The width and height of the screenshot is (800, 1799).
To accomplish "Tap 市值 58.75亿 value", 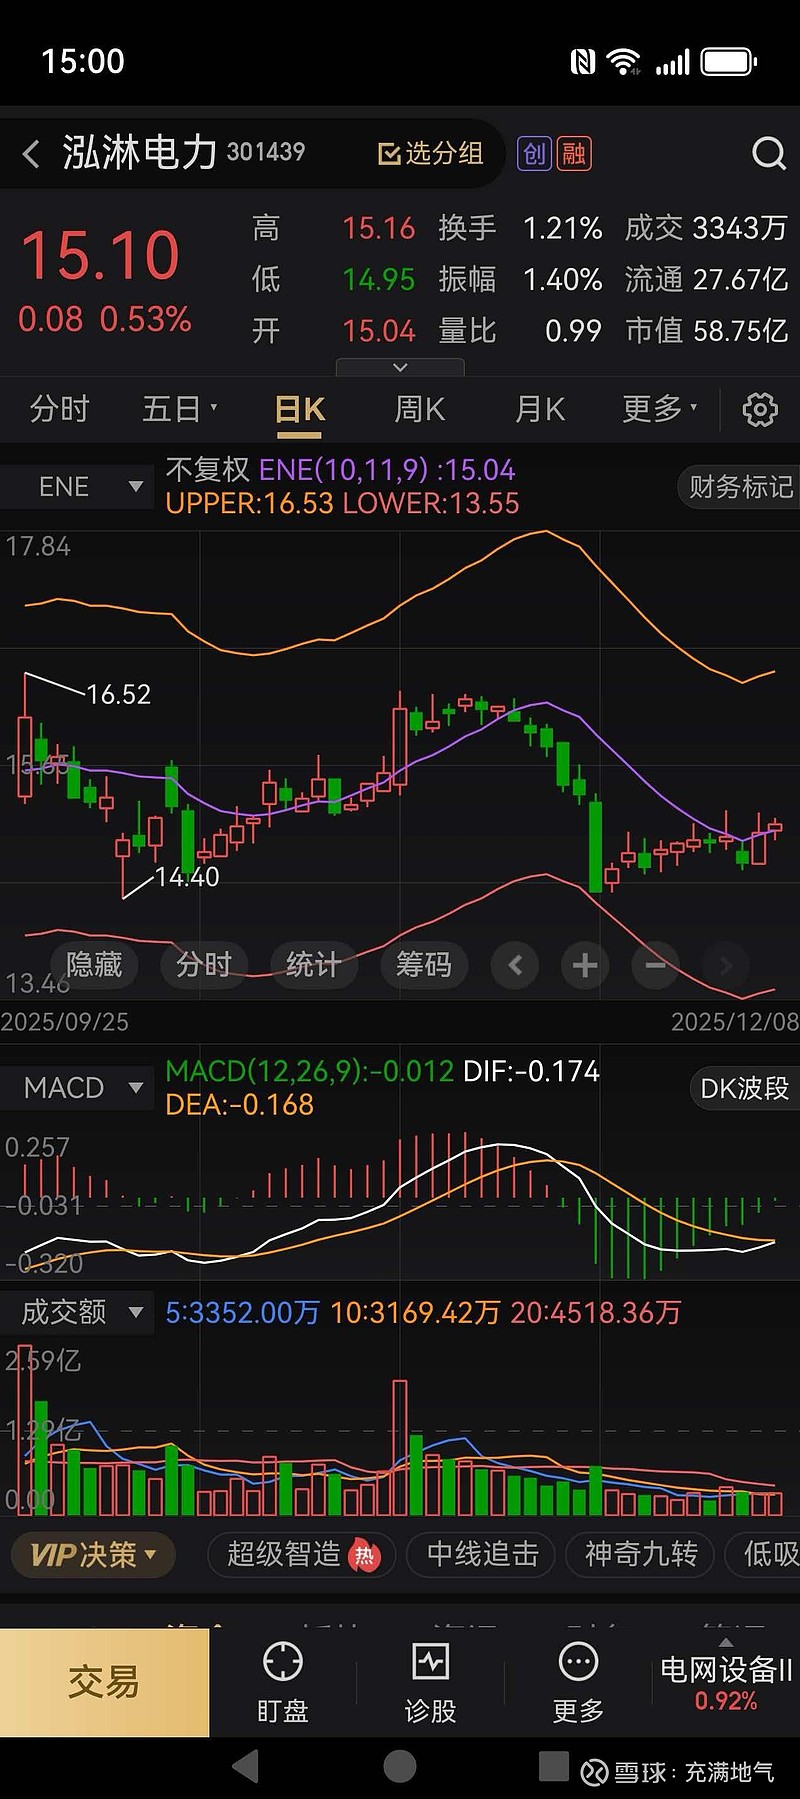I will pyautogui.click(x=706, y=331).
